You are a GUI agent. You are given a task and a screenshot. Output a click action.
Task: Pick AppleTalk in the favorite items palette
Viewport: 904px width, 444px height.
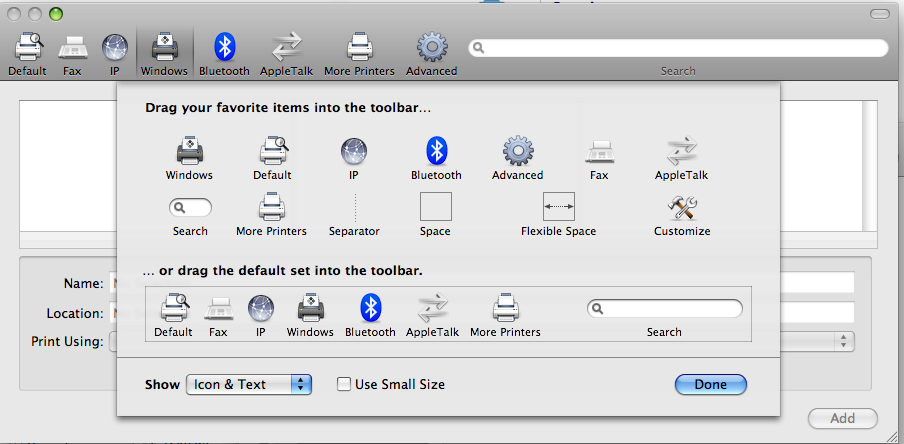click(681, 152)
